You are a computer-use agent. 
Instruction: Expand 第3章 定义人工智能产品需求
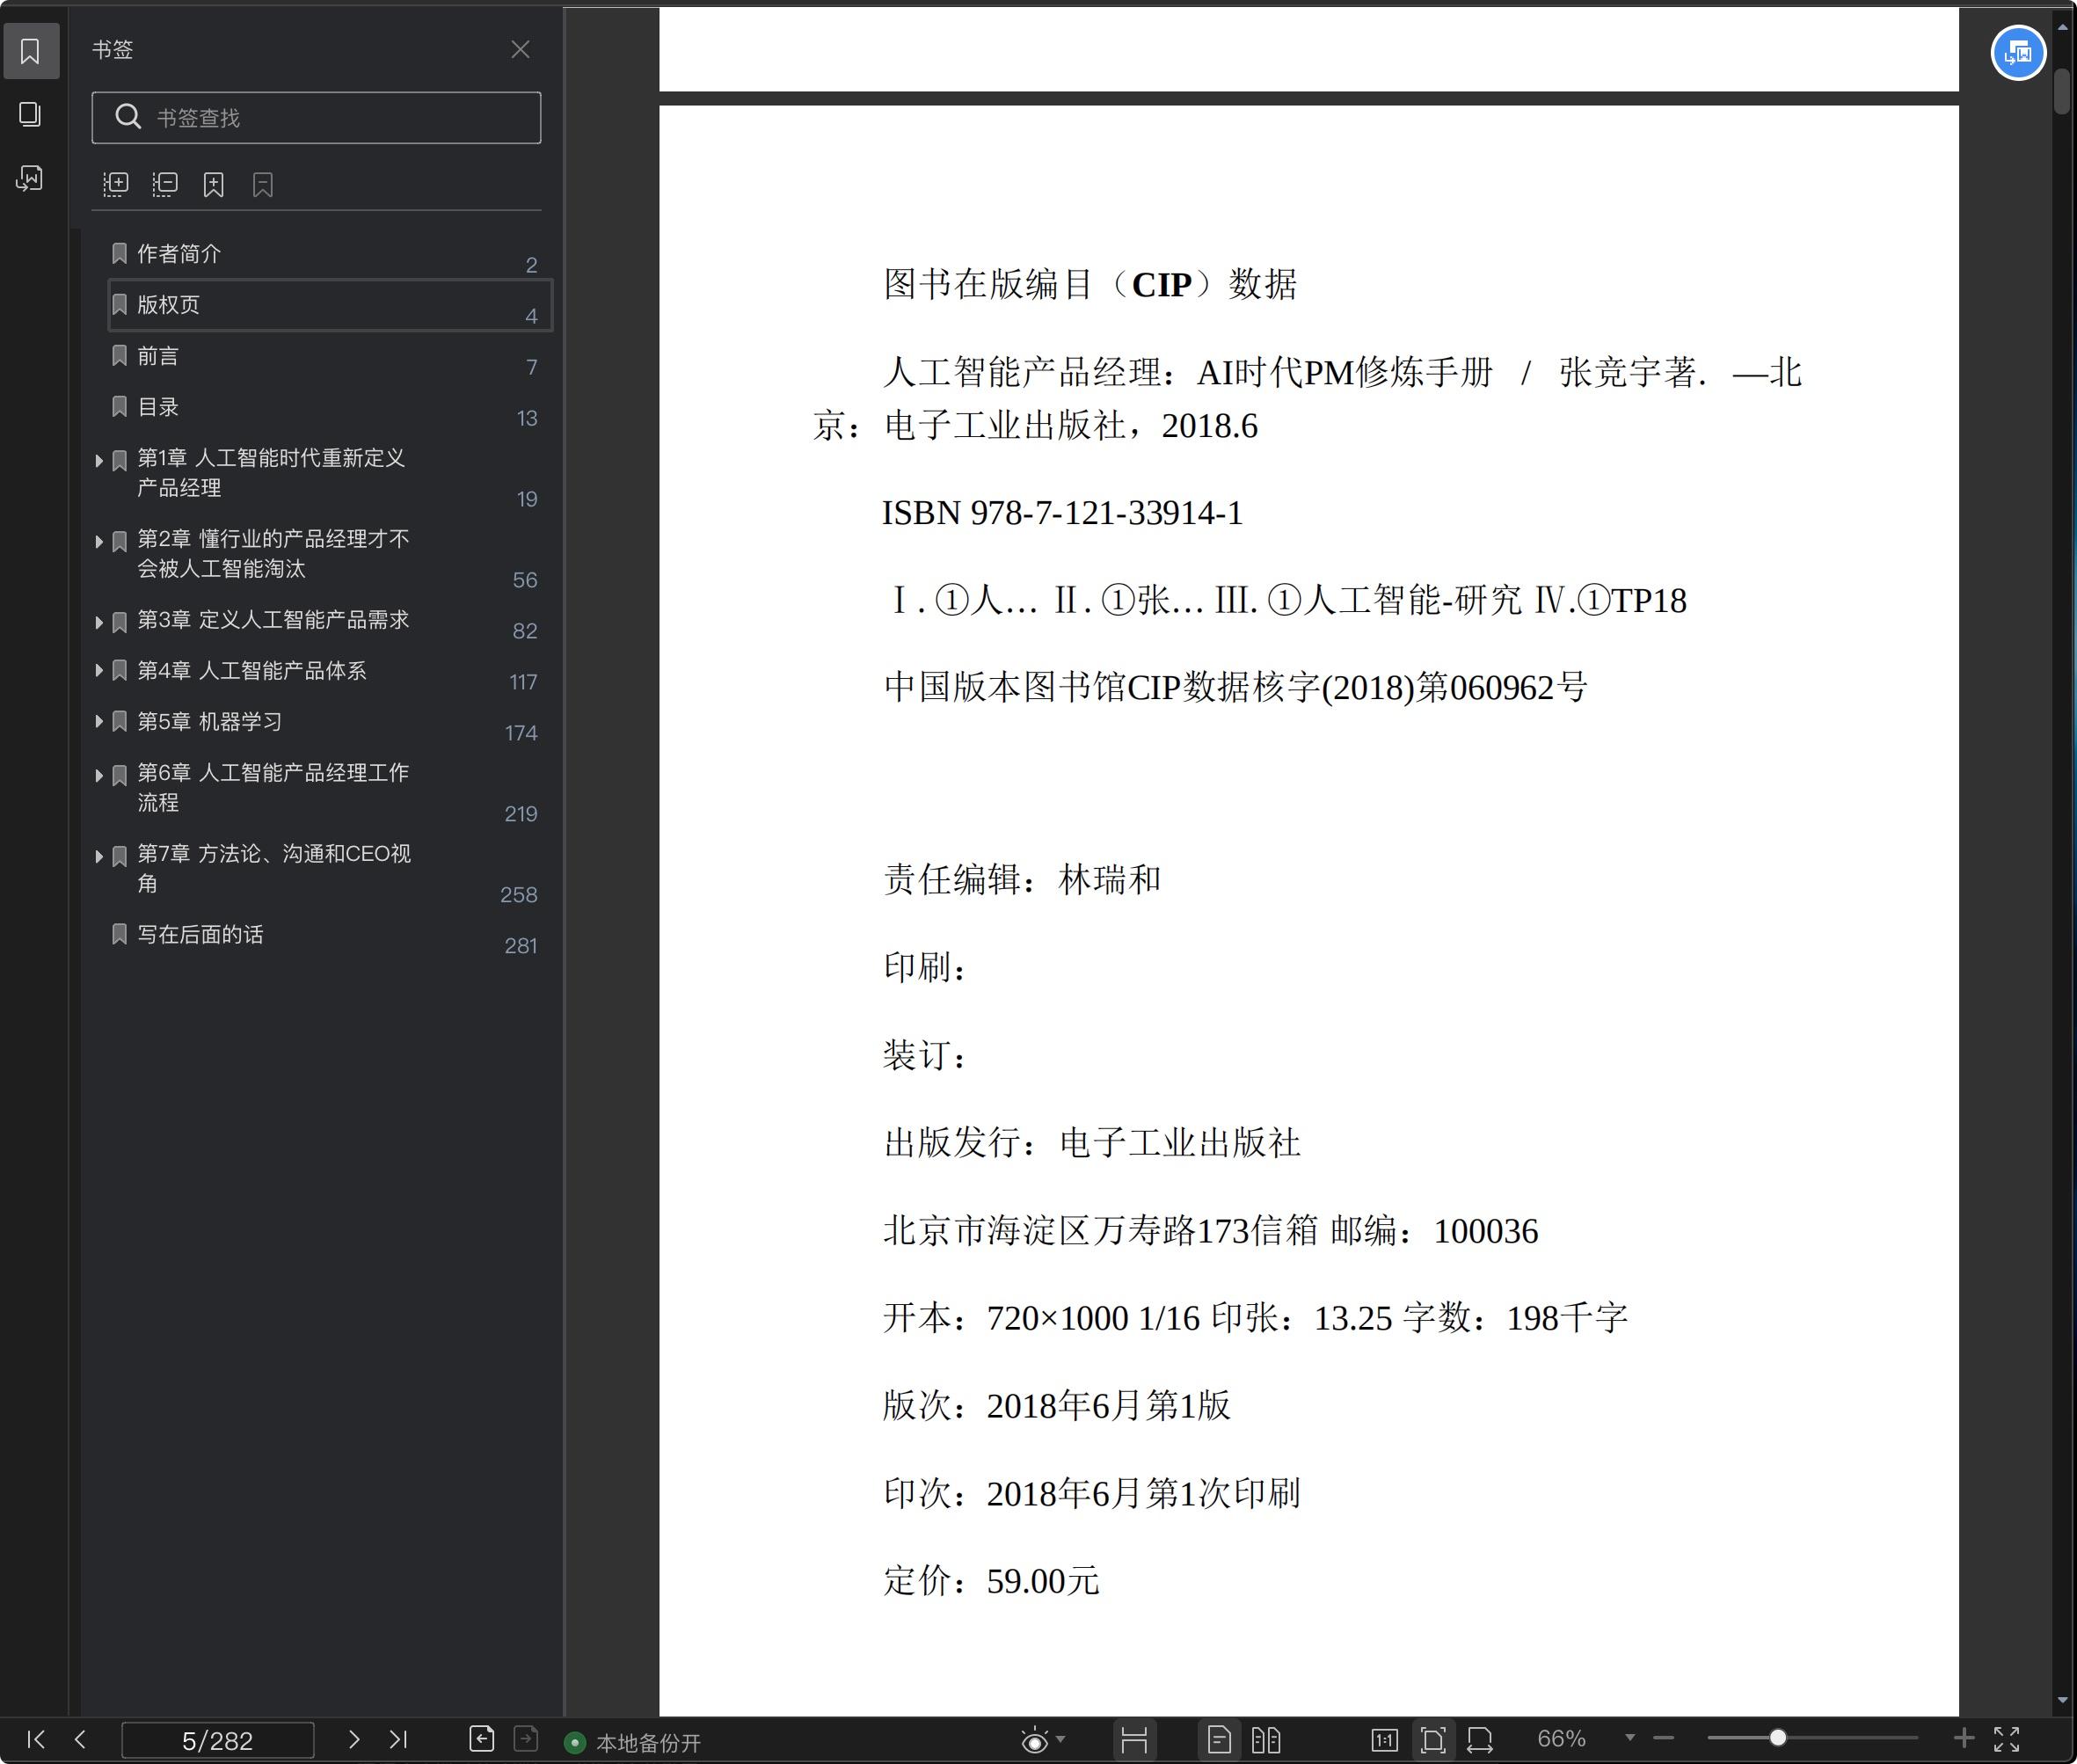coord(99,622)
